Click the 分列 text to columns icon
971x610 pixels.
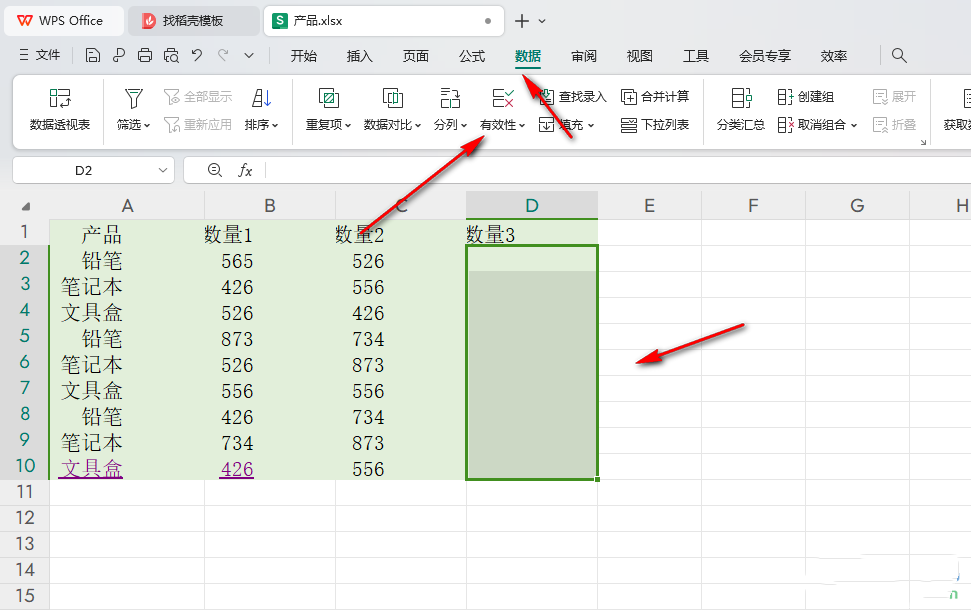(x=450, y=98)
